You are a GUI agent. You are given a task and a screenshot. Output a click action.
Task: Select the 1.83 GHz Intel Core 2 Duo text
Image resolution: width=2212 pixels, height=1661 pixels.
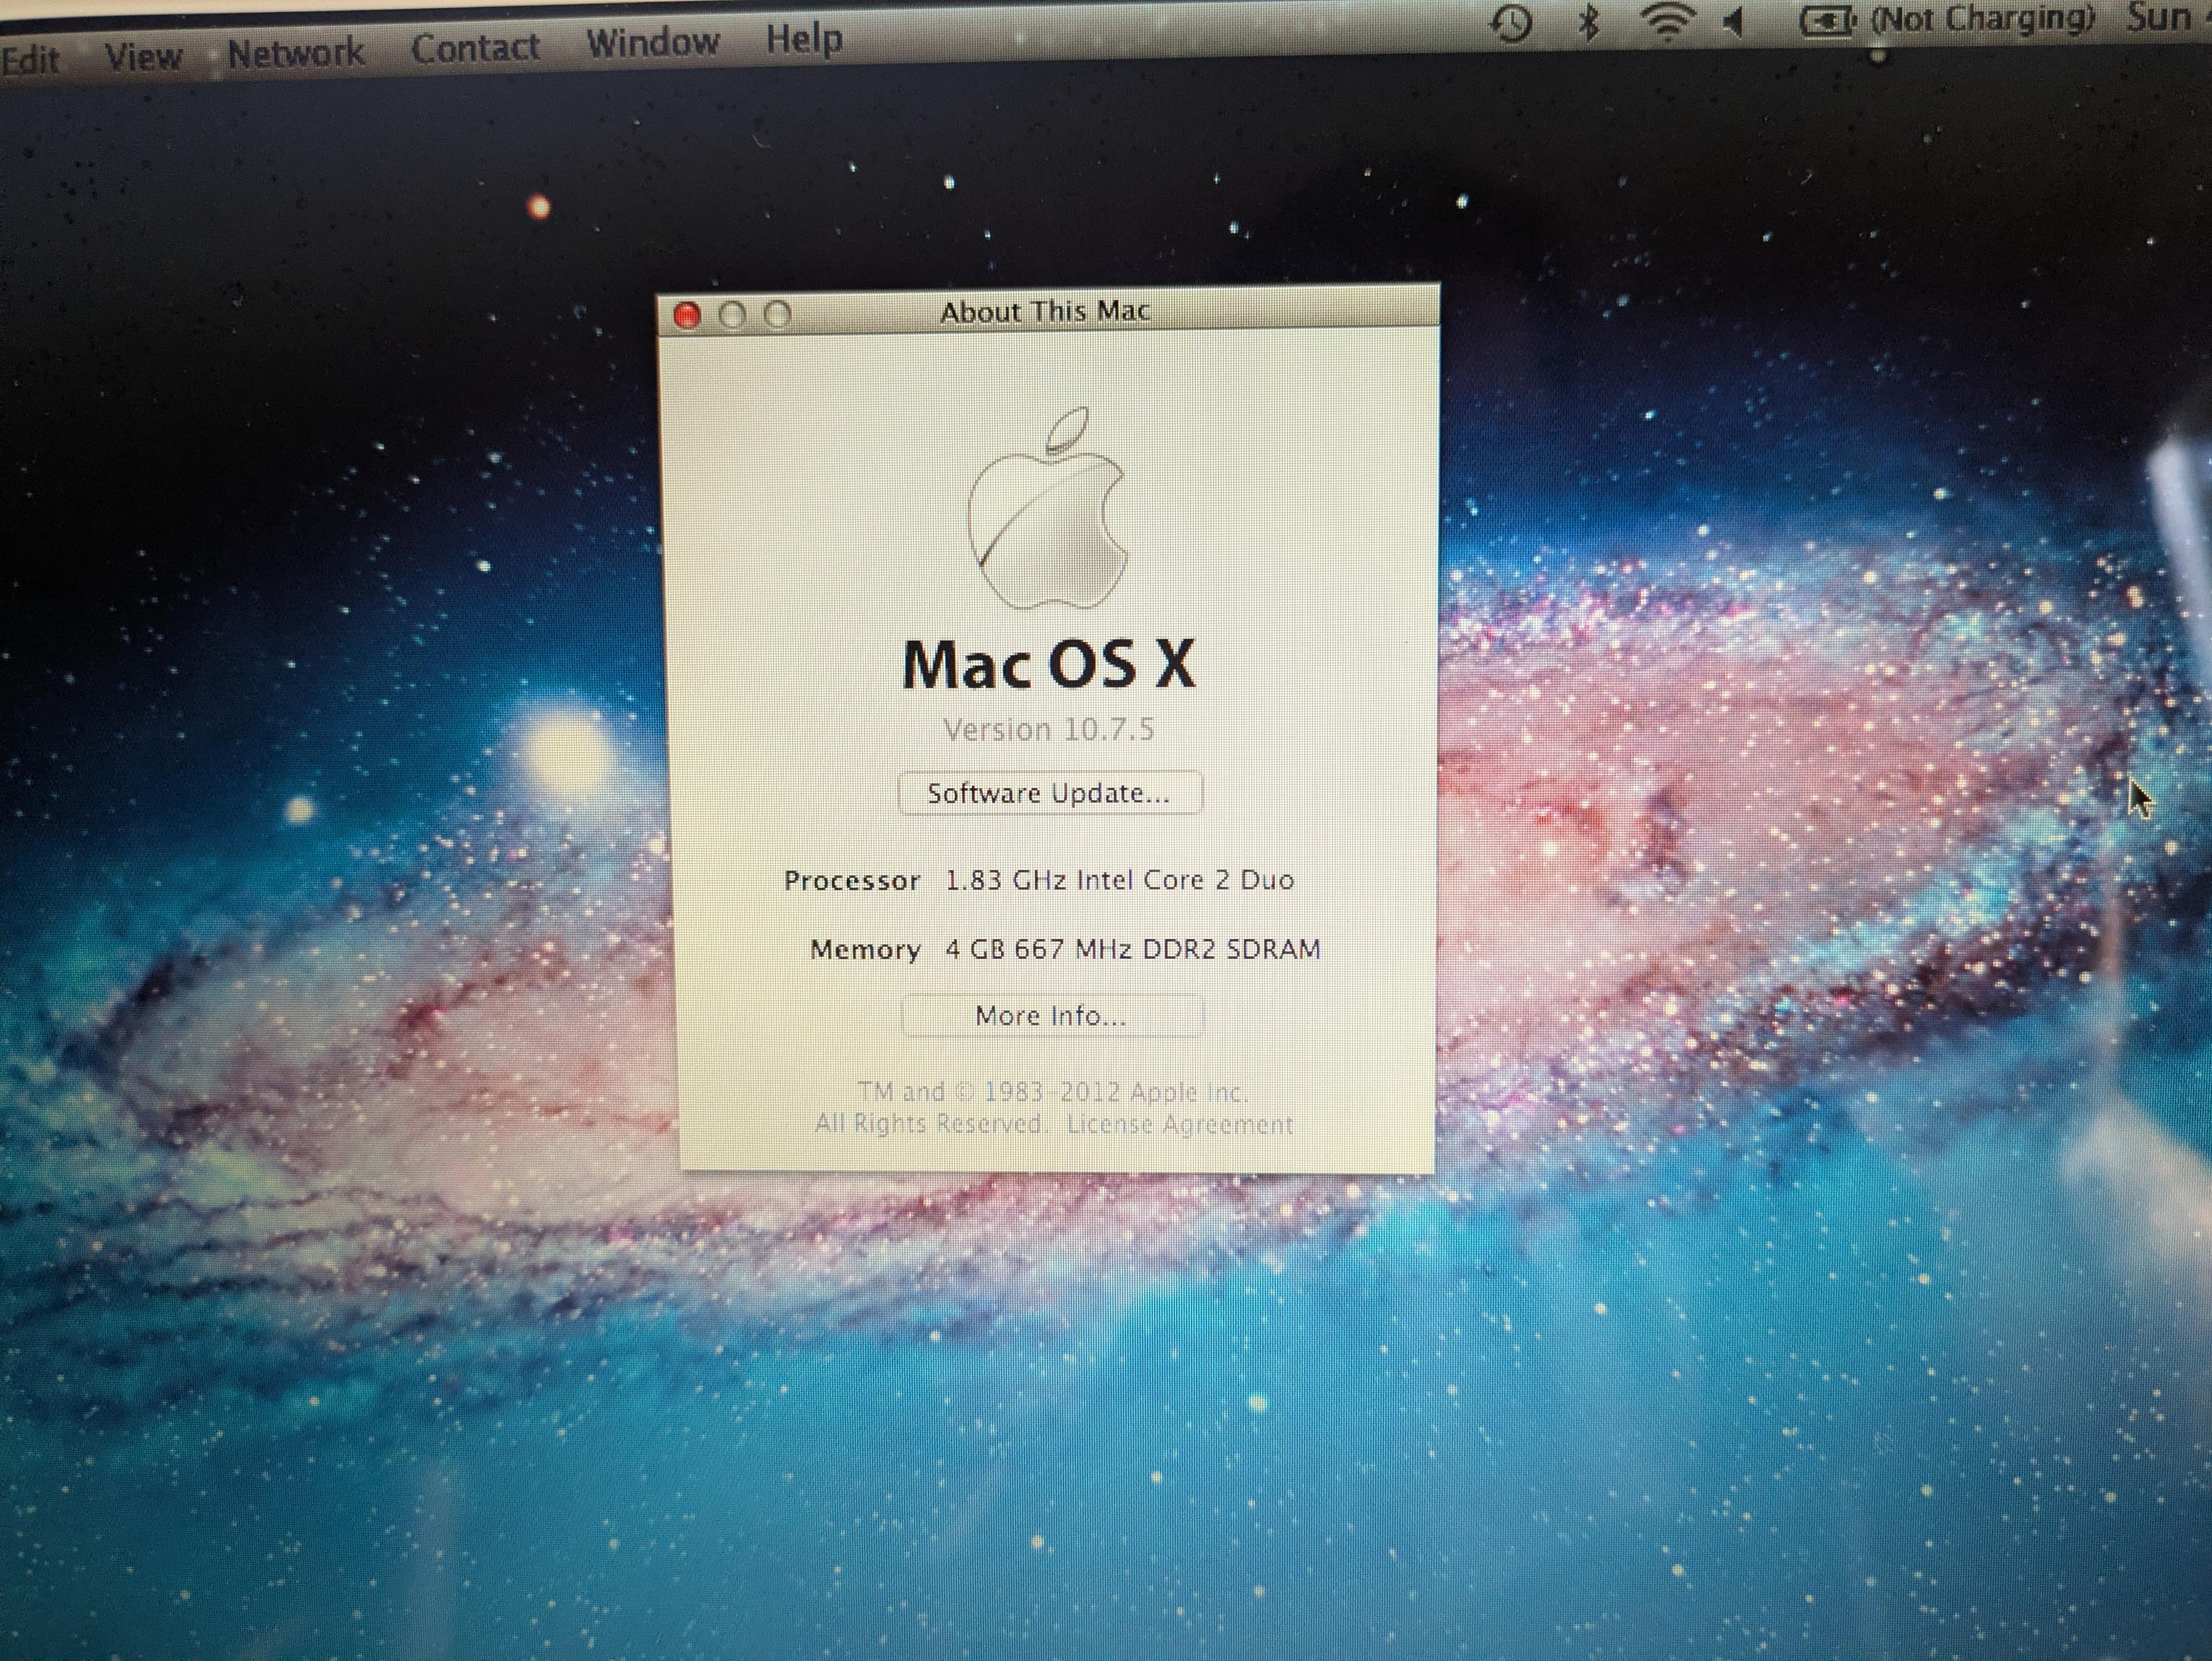(x=1120, y=880)
